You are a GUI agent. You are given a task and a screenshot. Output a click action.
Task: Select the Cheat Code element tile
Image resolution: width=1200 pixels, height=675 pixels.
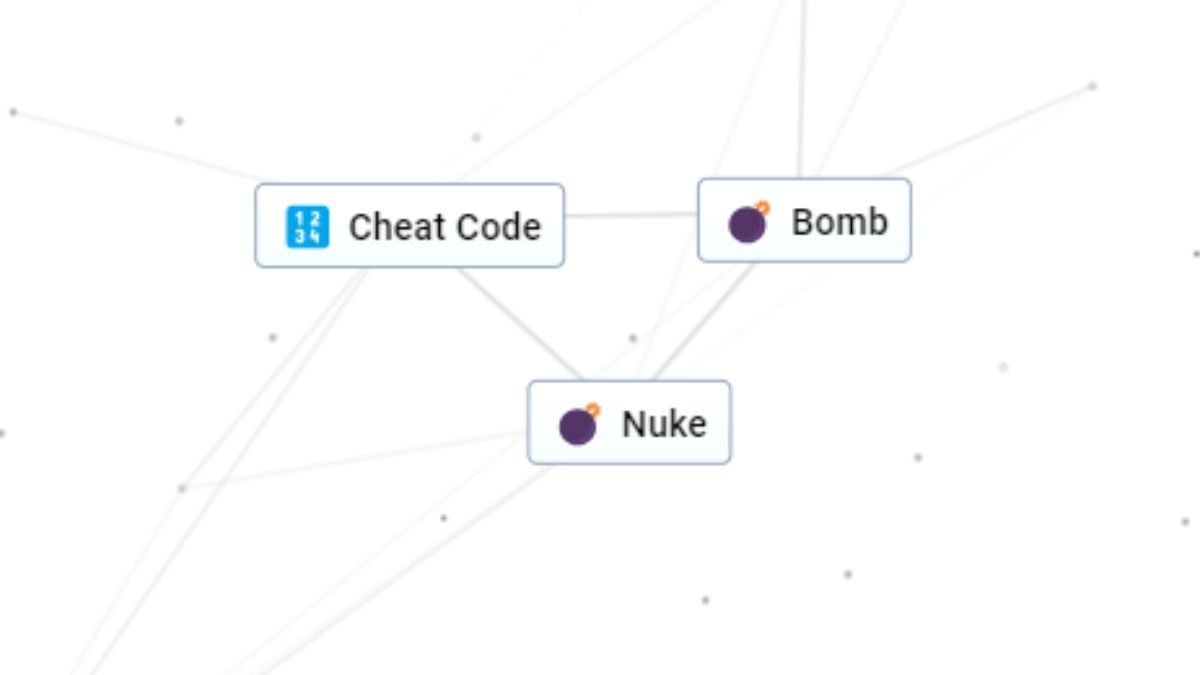410,224
